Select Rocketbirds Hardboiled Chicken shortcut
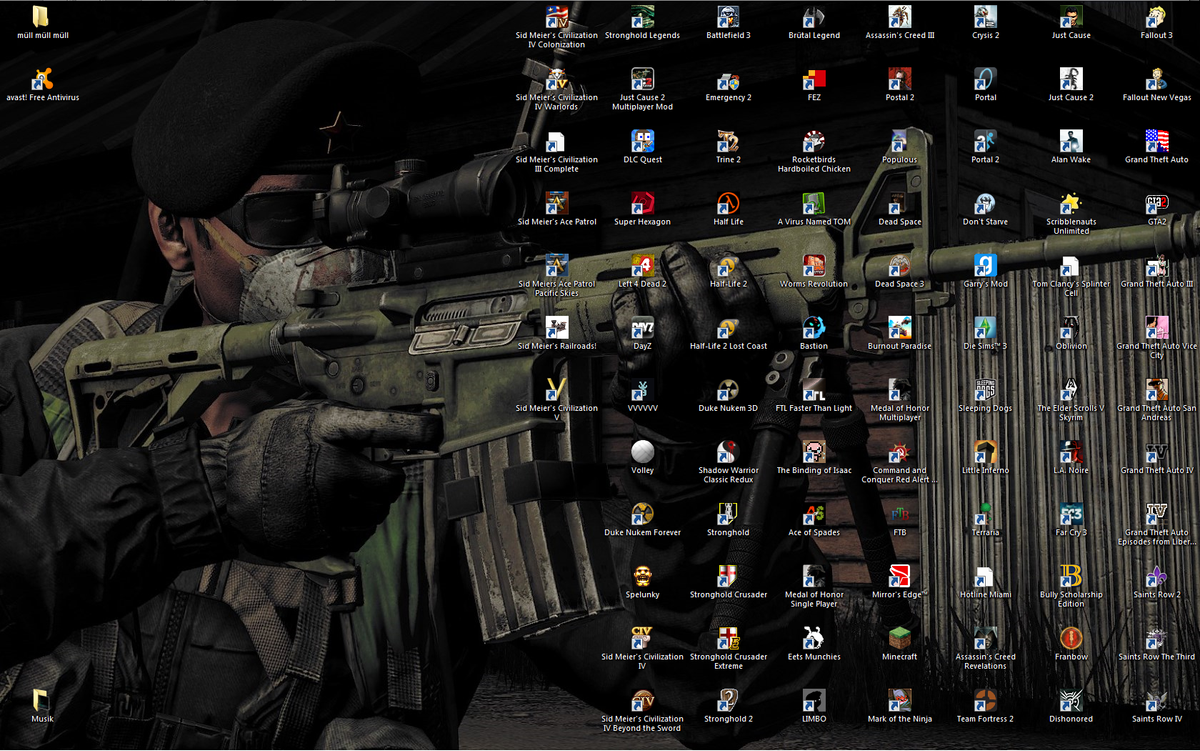Screen dimensions: 1200x751 [814, 141]
